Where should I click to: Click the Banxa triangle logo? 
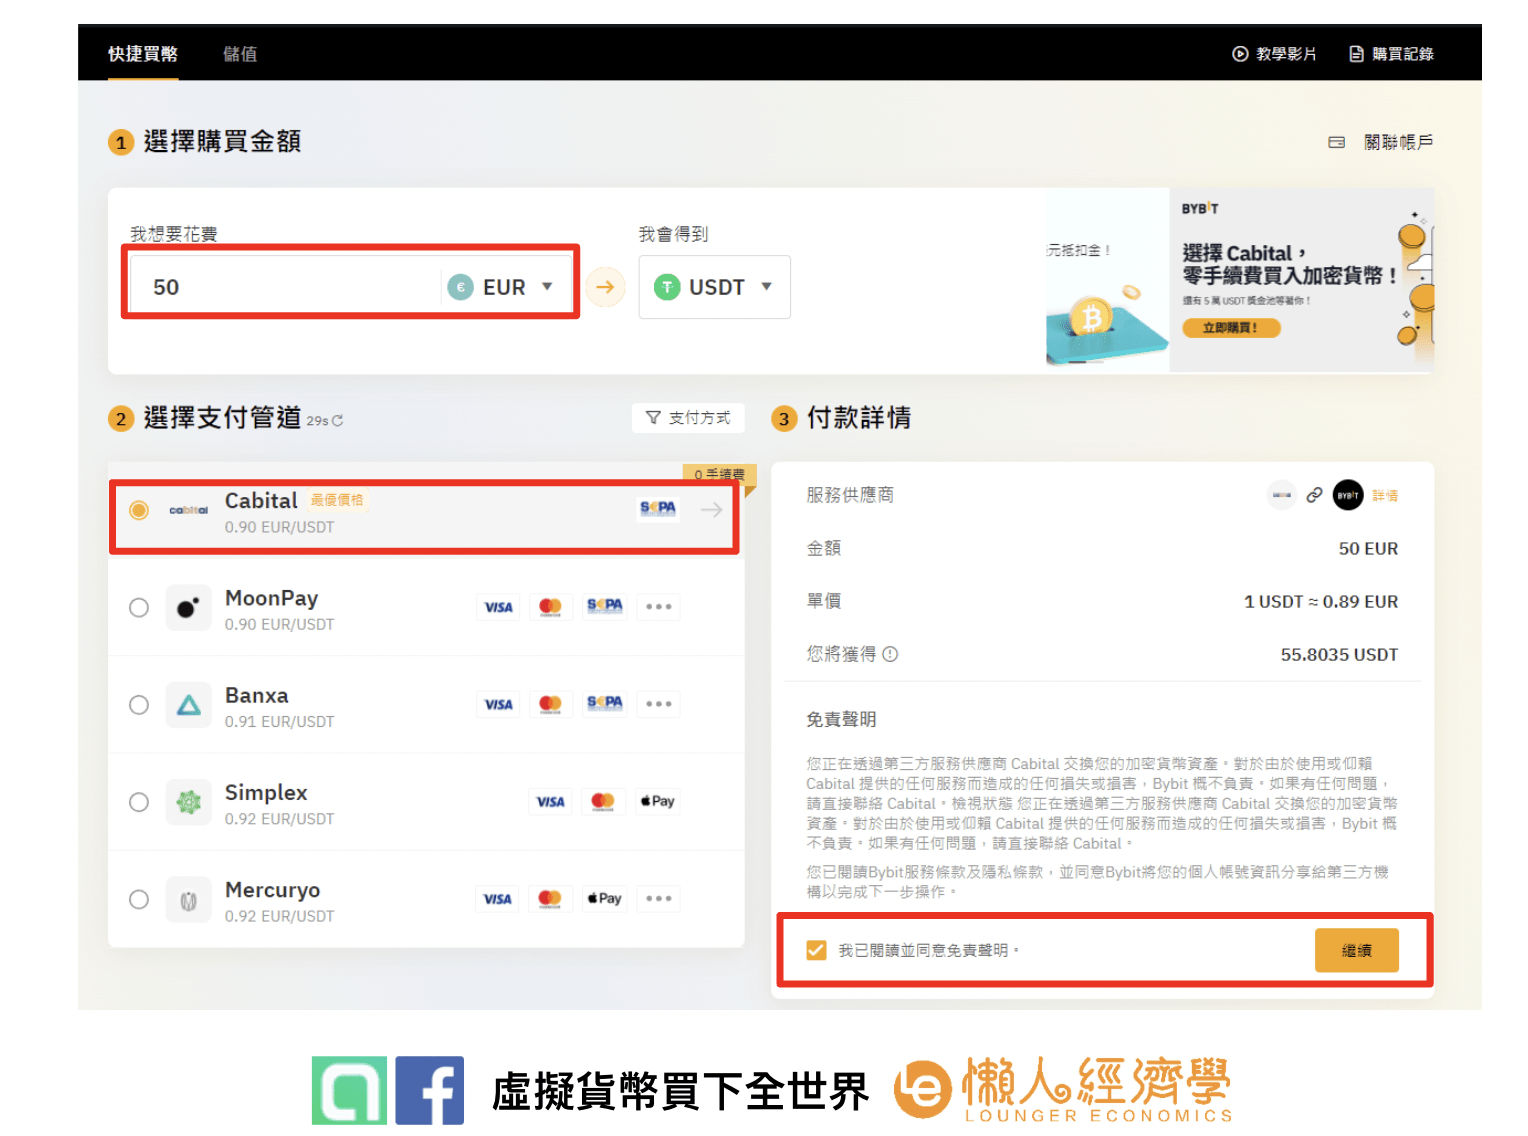(188, 705)
